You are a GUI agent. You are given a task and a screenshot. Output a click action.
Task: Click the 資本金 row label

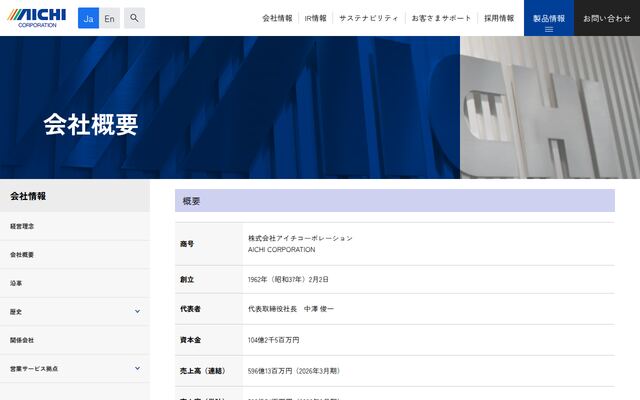pyautogui.click(x=190, y=340)
